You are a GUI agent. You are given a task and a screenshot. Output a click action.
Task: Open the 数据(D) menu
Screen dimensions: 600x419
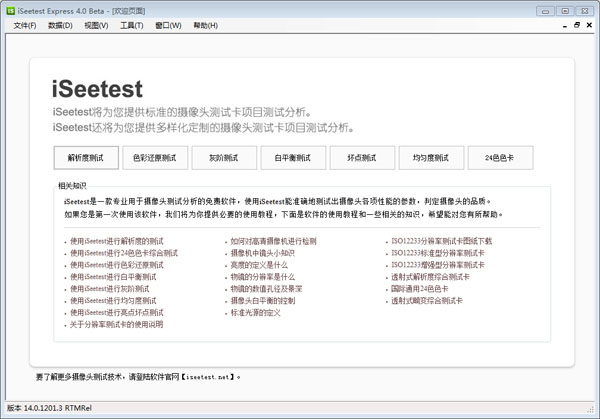click(x=60, y=26)
